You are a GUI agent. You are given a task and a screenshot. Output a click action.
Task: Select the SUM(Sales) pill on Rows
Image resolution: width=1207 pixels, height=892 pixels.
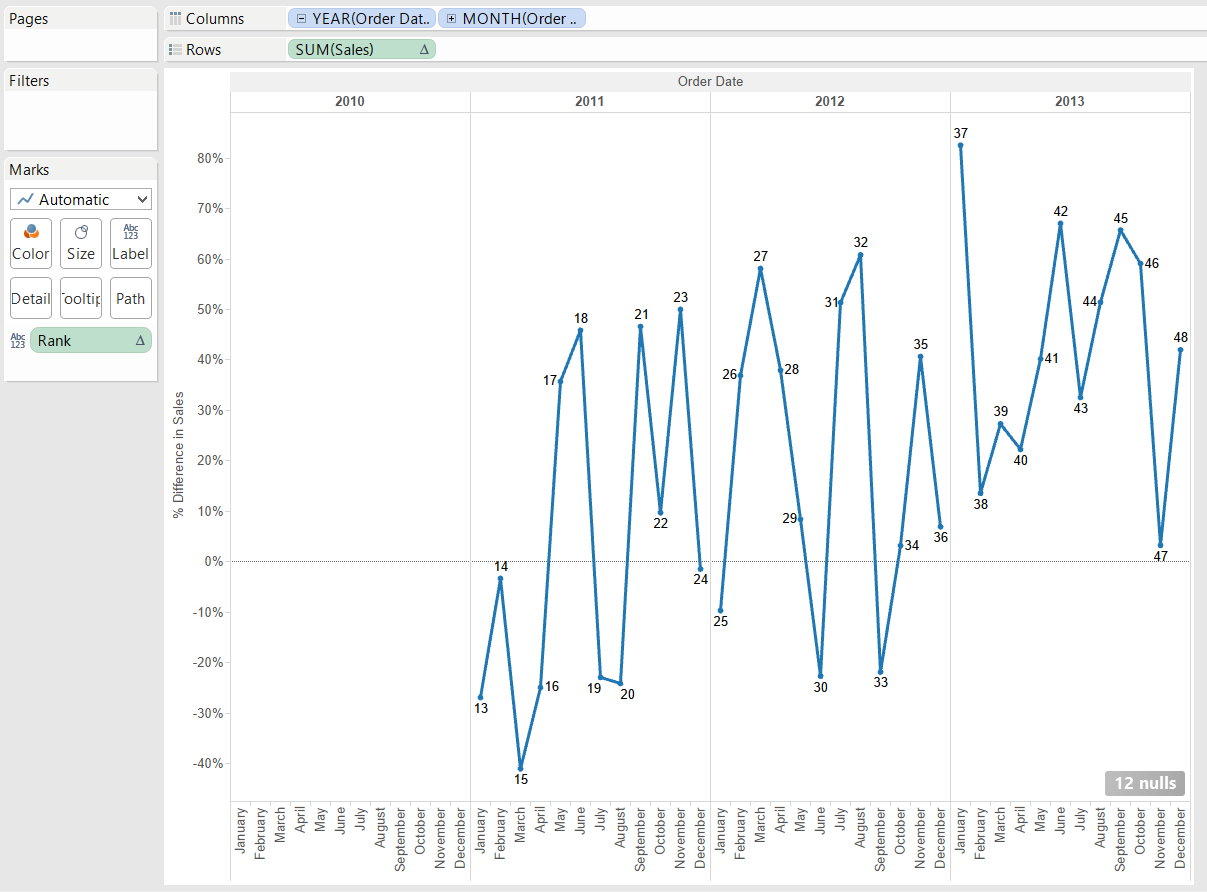click(x=360, y=49)
